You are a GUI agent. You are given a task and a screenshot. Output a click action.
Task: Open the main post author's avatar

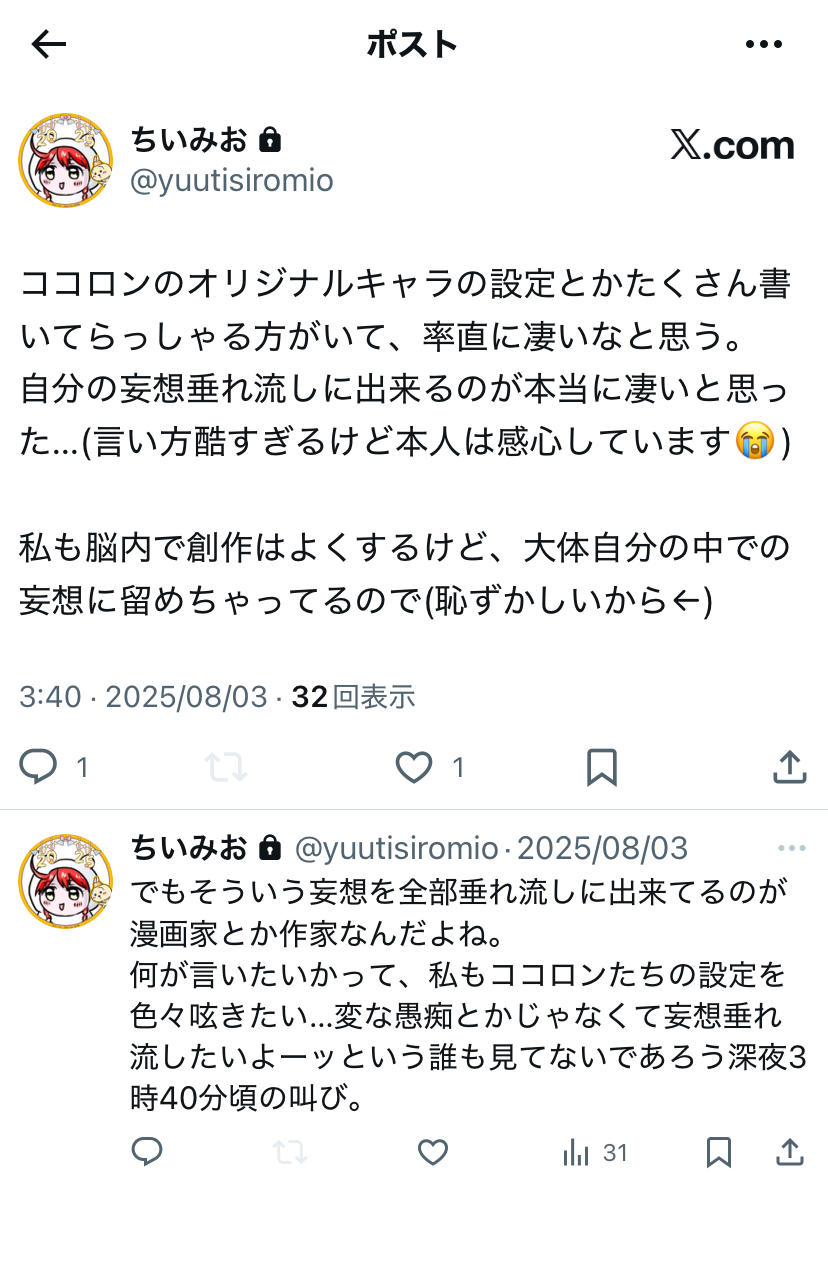click(66, 160)
